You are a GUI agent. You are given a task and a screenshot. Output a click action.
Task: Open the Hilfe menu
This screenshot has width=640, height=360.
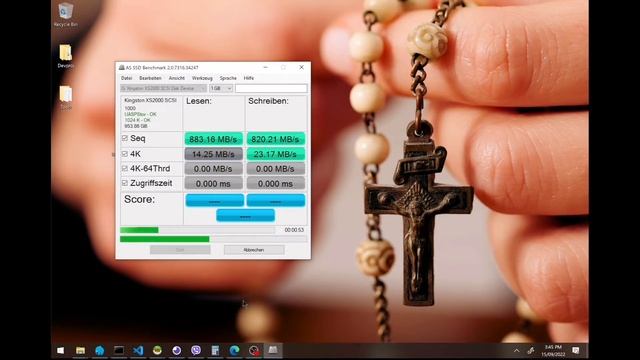pos(249,78)
